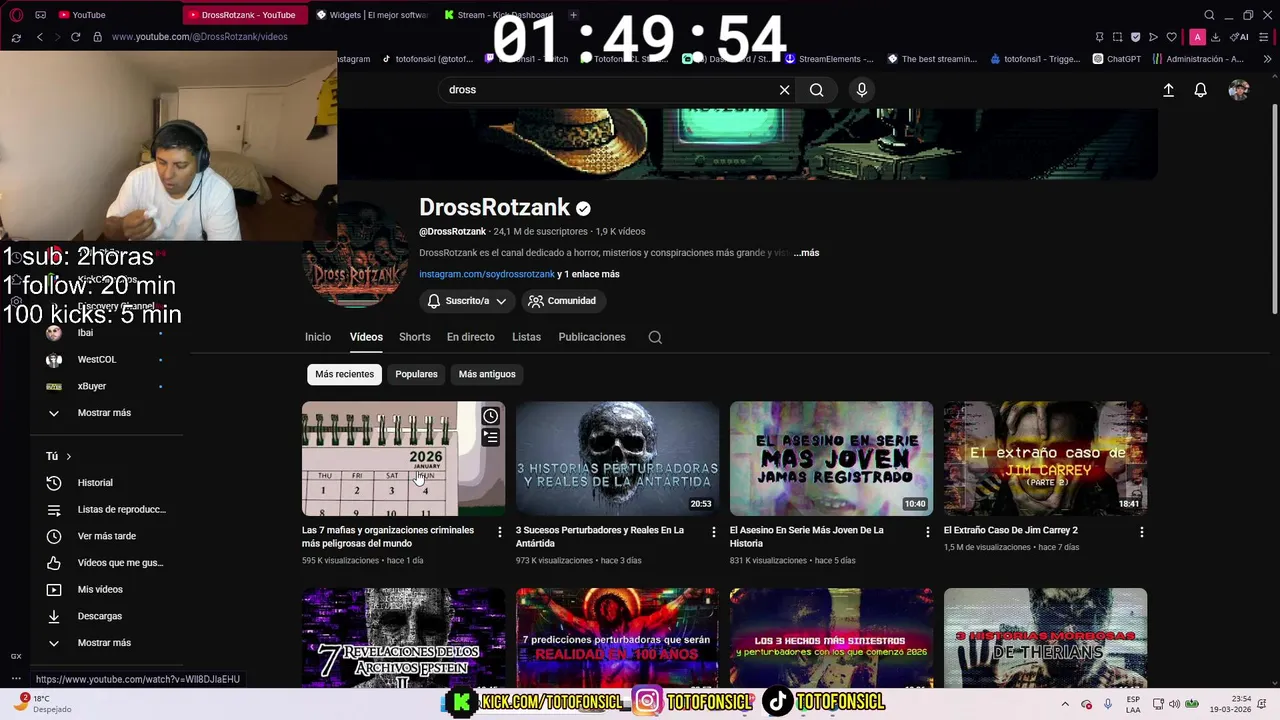Open options for Jim Carrey 2 video
The width and height of the screenshot is (1280, 720).
(1141, 532)
